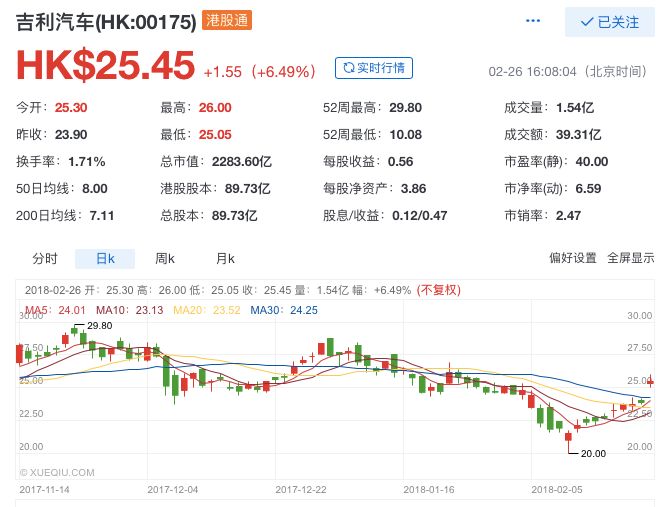Click the 2018-01-16 date axis label
This screenshot has height=507, width=671.
(429, 489)
